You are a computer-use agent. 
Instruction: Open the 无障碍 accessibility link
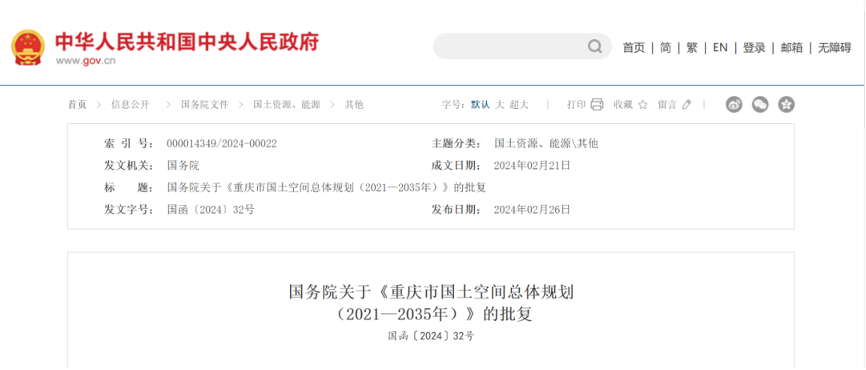pyautogui.click(x=835, y=48)
